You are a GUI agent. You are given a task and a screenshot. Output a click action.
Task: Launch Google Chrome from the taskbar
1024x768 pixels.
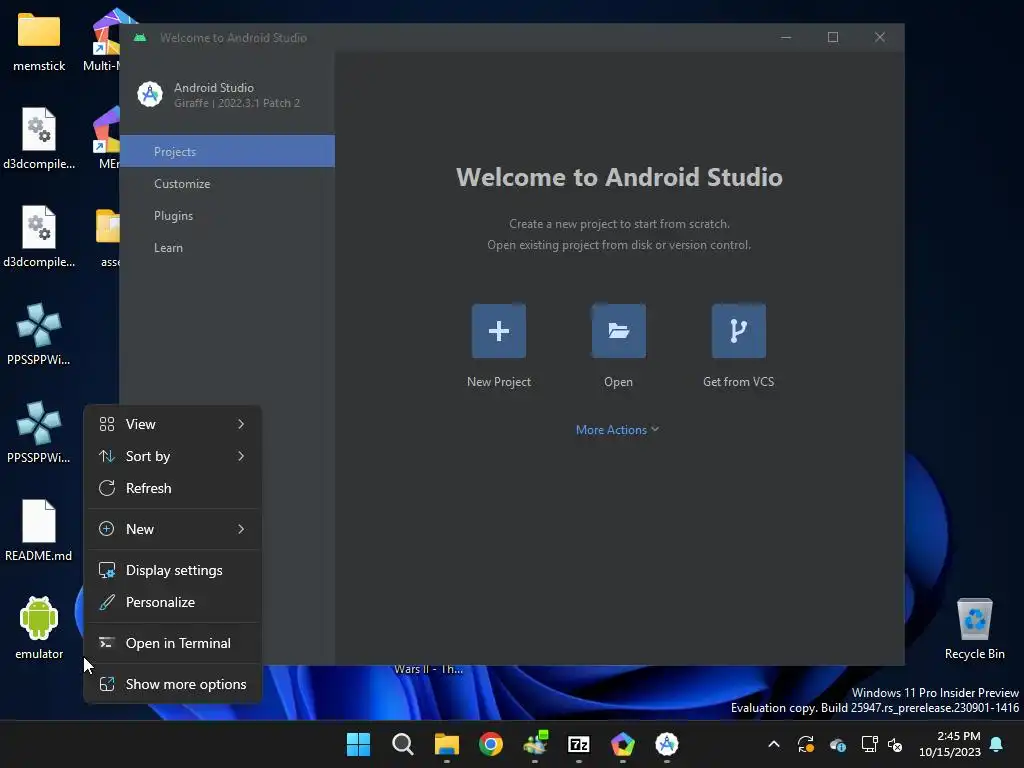coord(490,744)
